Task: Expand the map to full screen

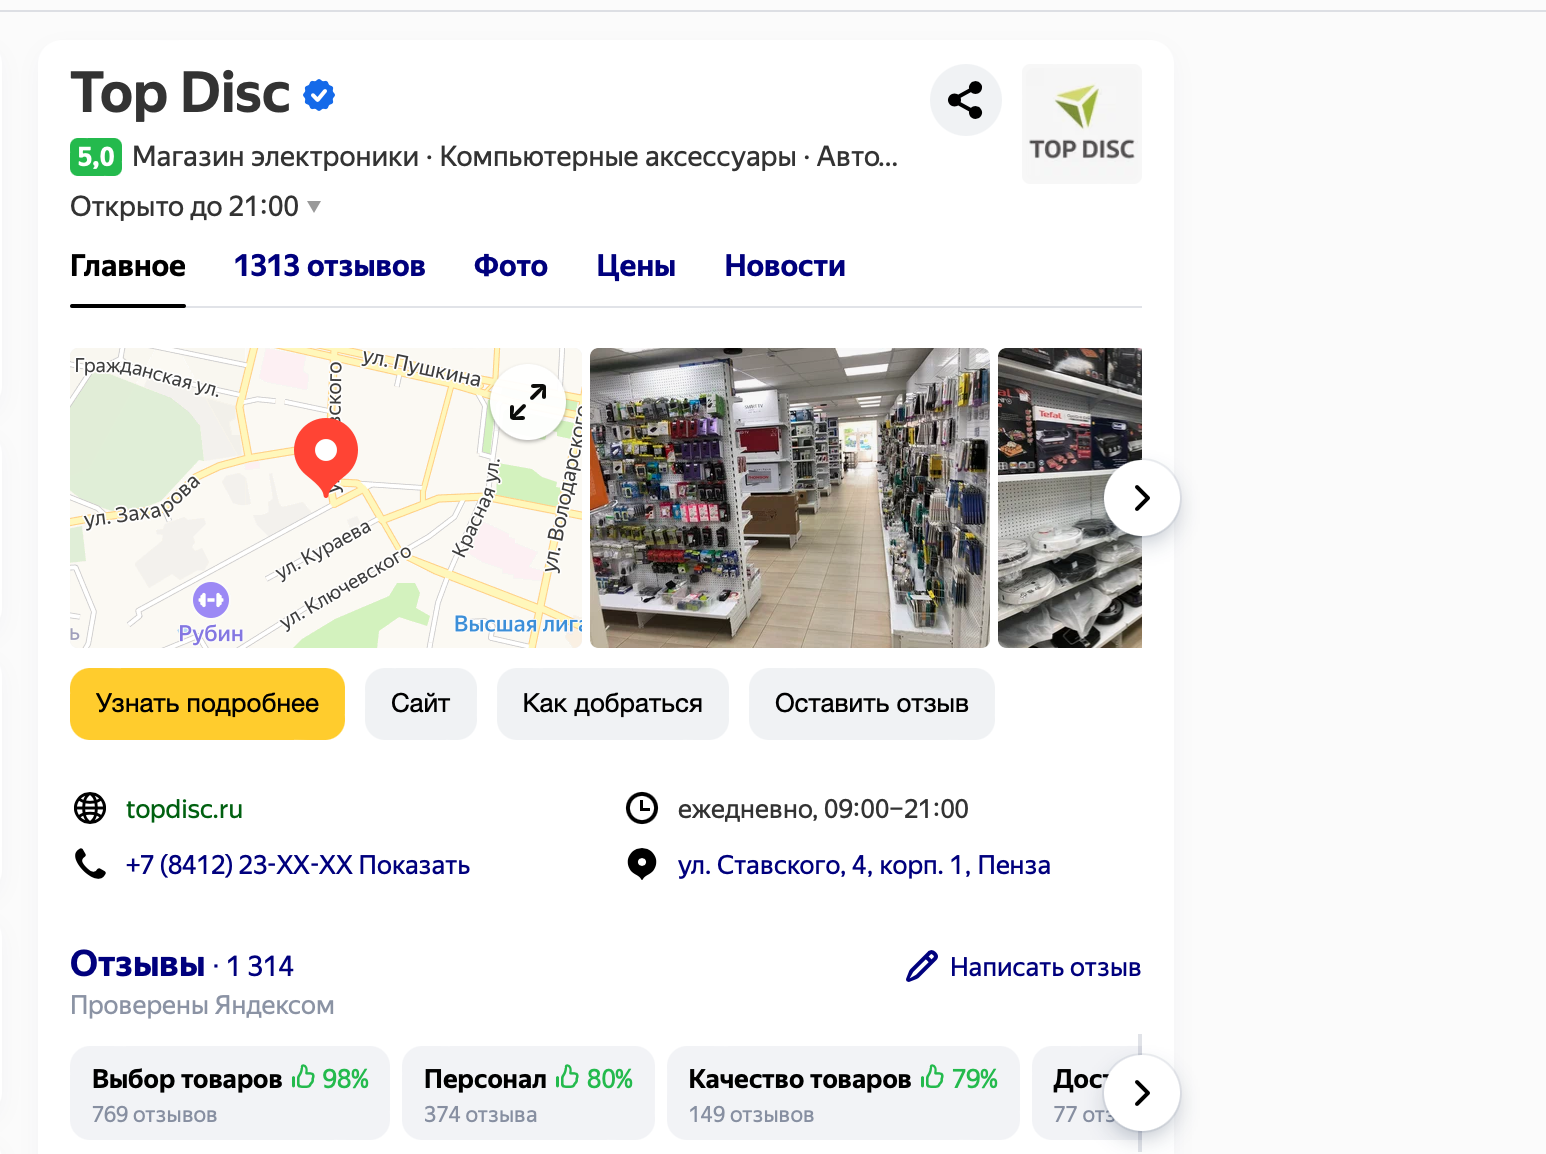Action: [528, 402]
